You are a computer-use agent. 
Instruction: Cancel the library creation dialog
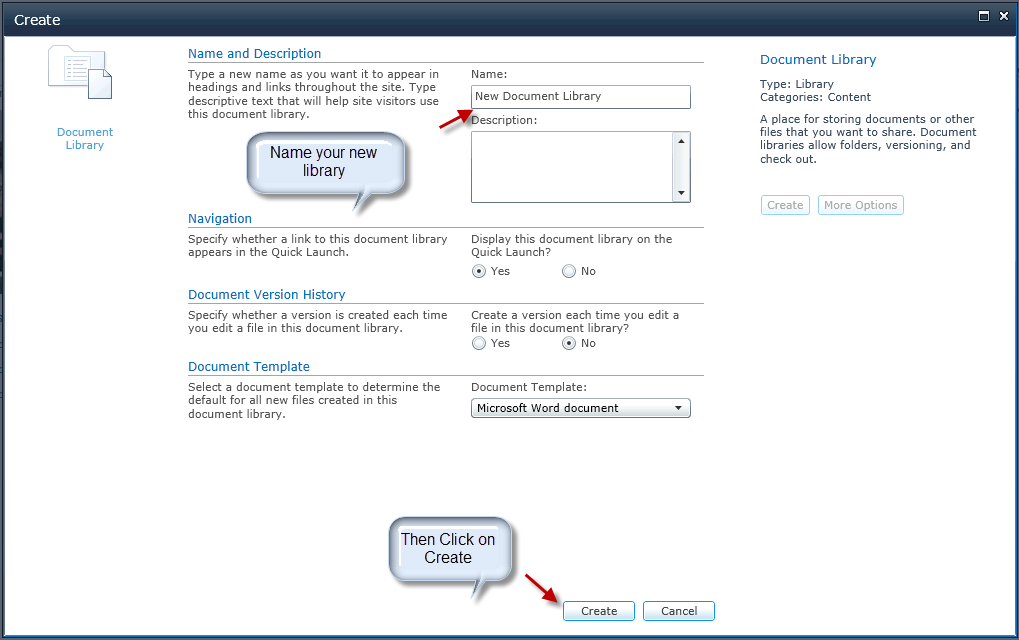678,611
